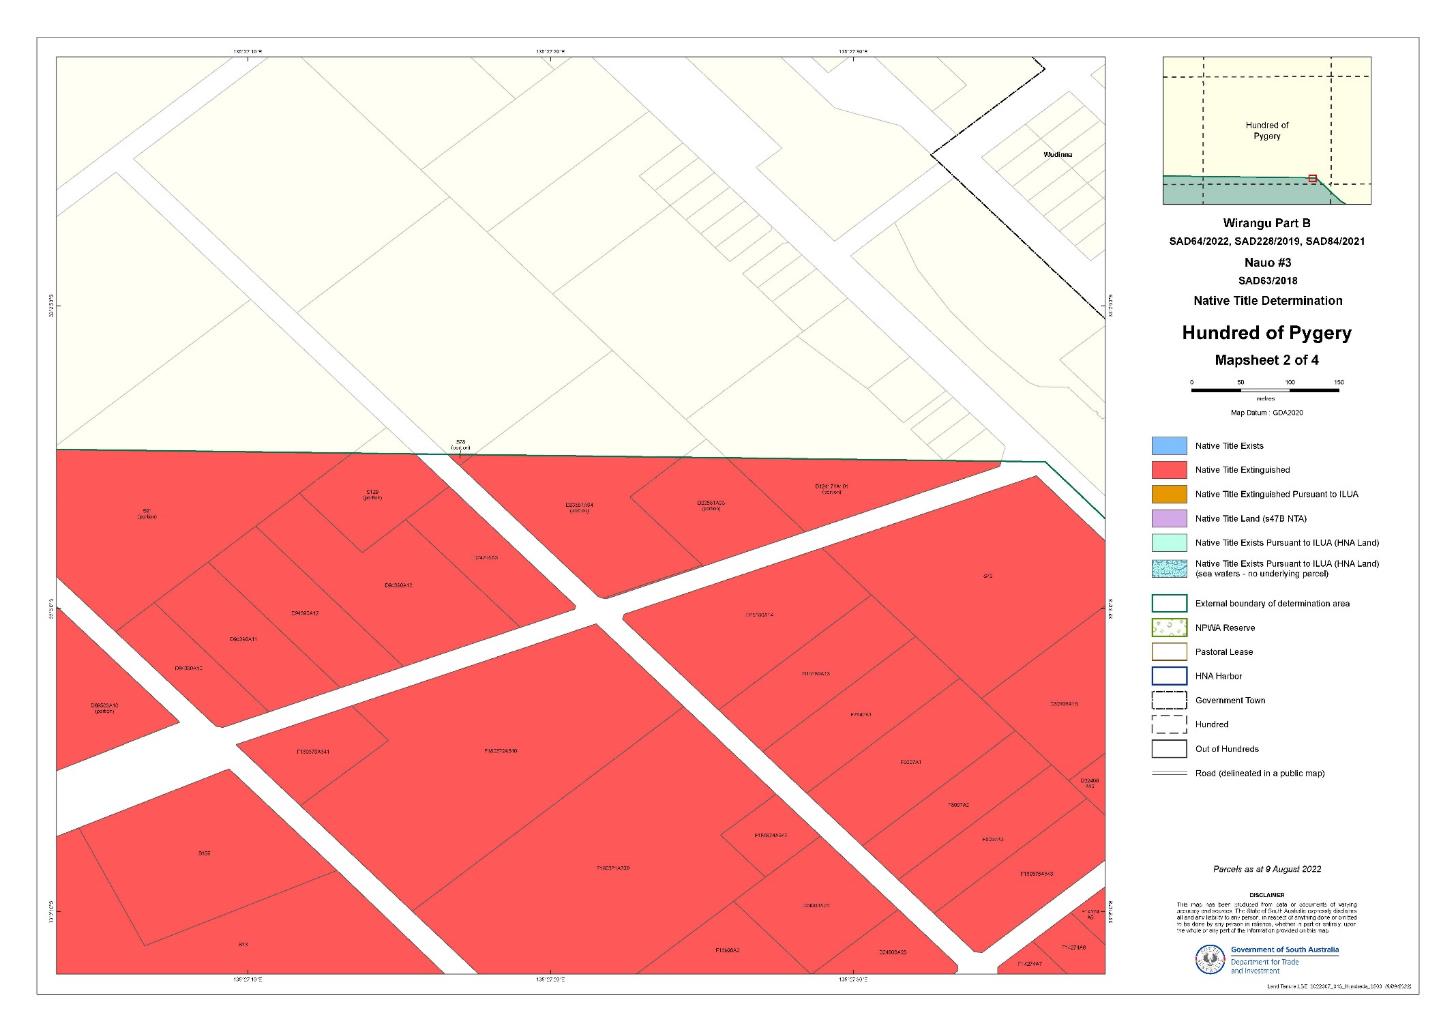The image size is (1456, 1030).
Task: Click the Pastoral Lease legend symbol
Action: pyautogui.click(x=1168, y=652)
